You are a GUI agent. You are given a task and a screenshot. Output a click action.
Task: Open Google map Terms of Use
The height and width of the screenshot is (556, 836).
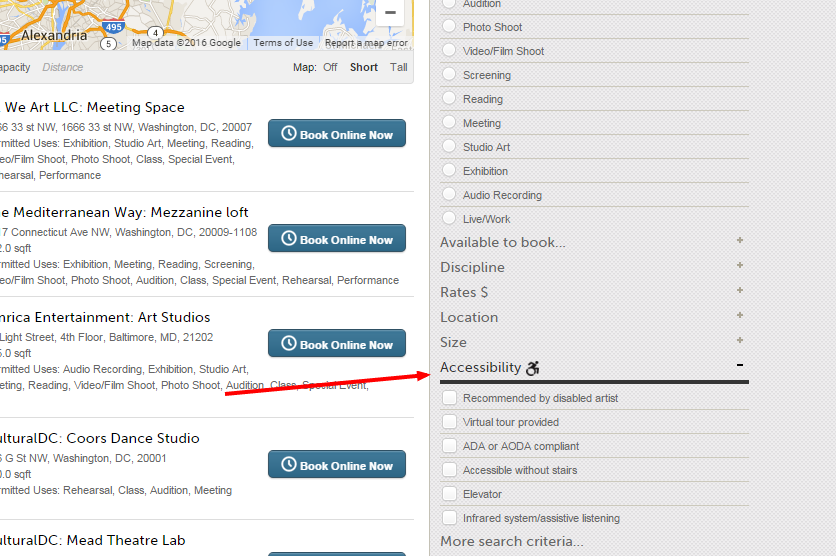click(x=283, y=43)
